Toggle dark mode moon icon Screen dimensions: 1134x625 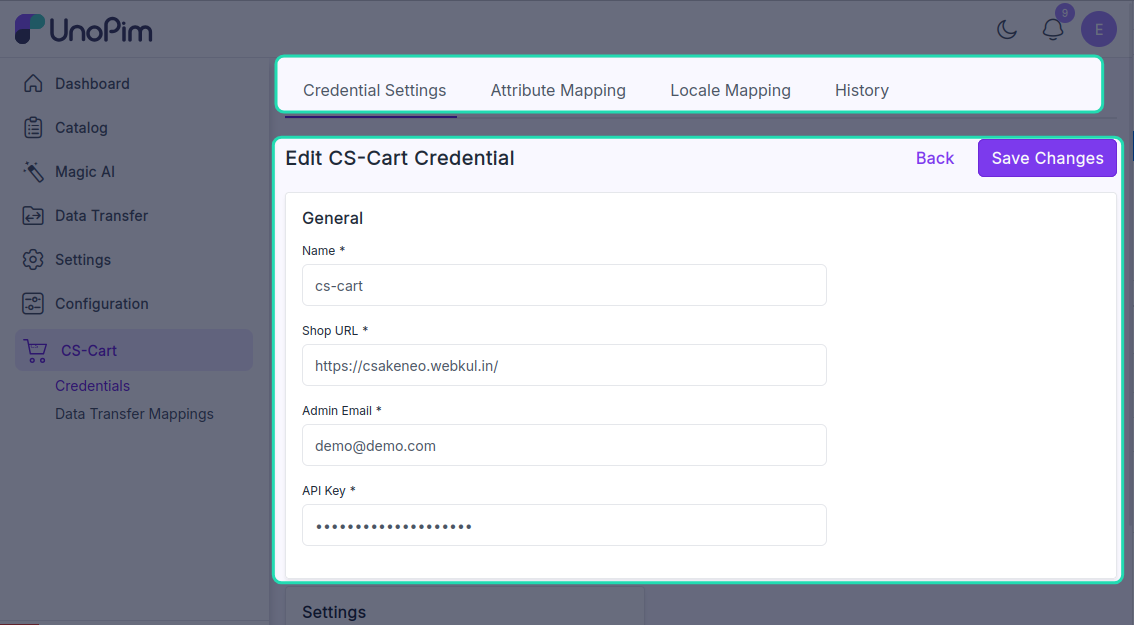[1007, 30]
